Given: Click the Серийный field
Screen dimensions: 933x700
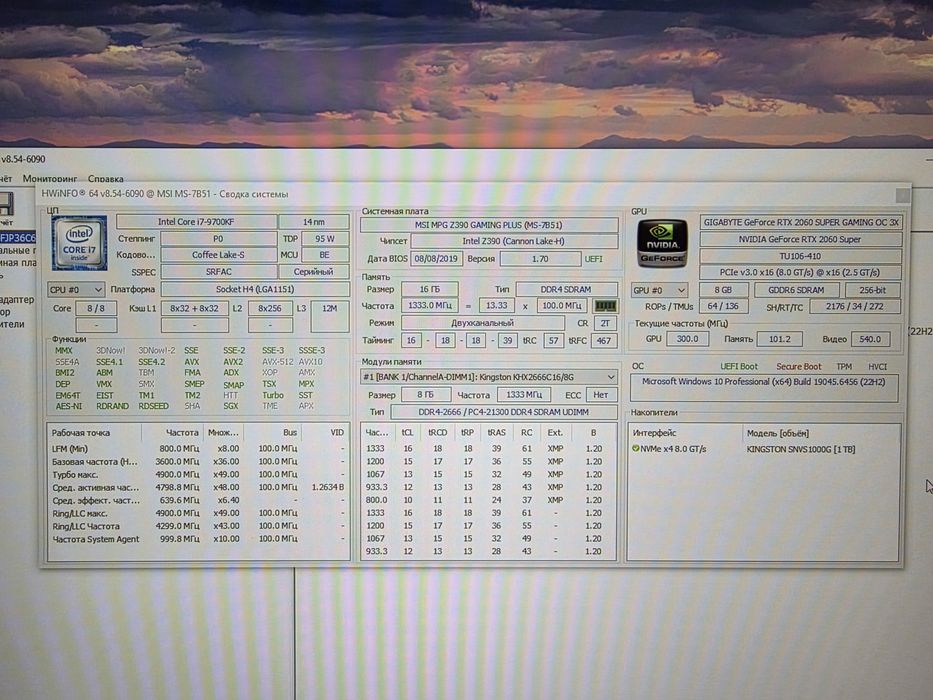Looking at the screenshot, I should [314, 271].
